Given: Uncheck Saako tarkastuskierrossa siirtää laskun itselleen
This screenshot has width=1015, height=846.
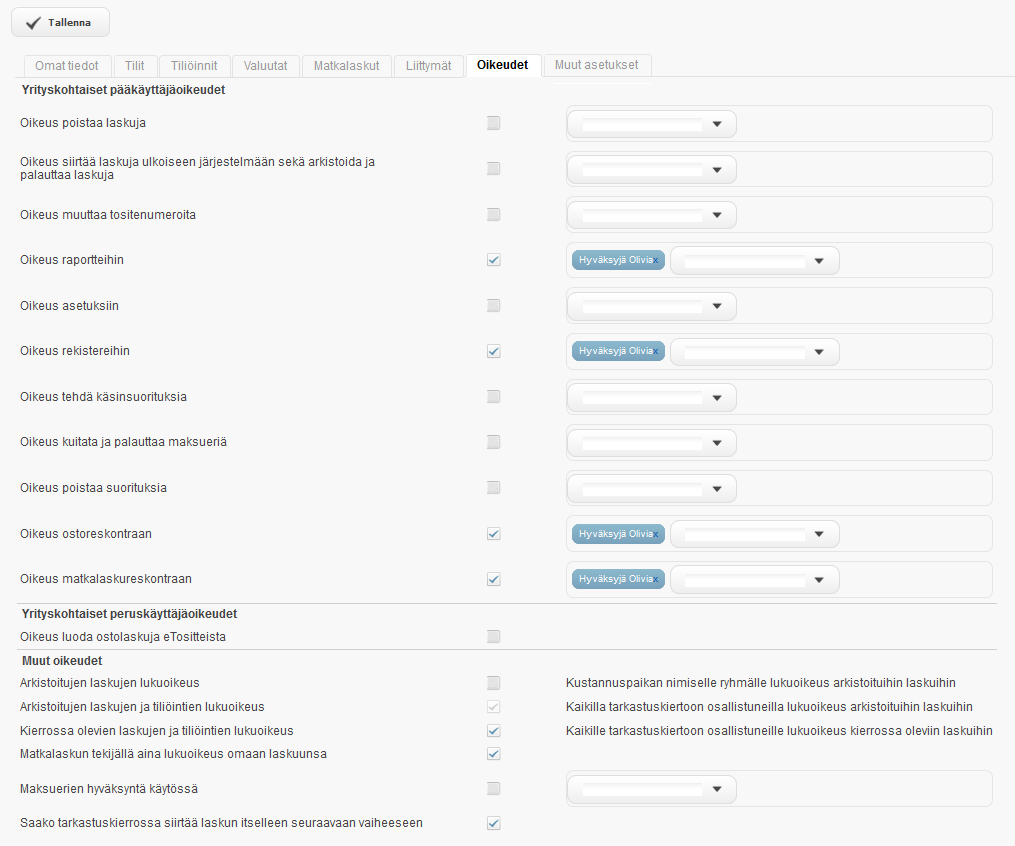Looking at the screenshot, I should pyautogui.click(x=493, y=823).
